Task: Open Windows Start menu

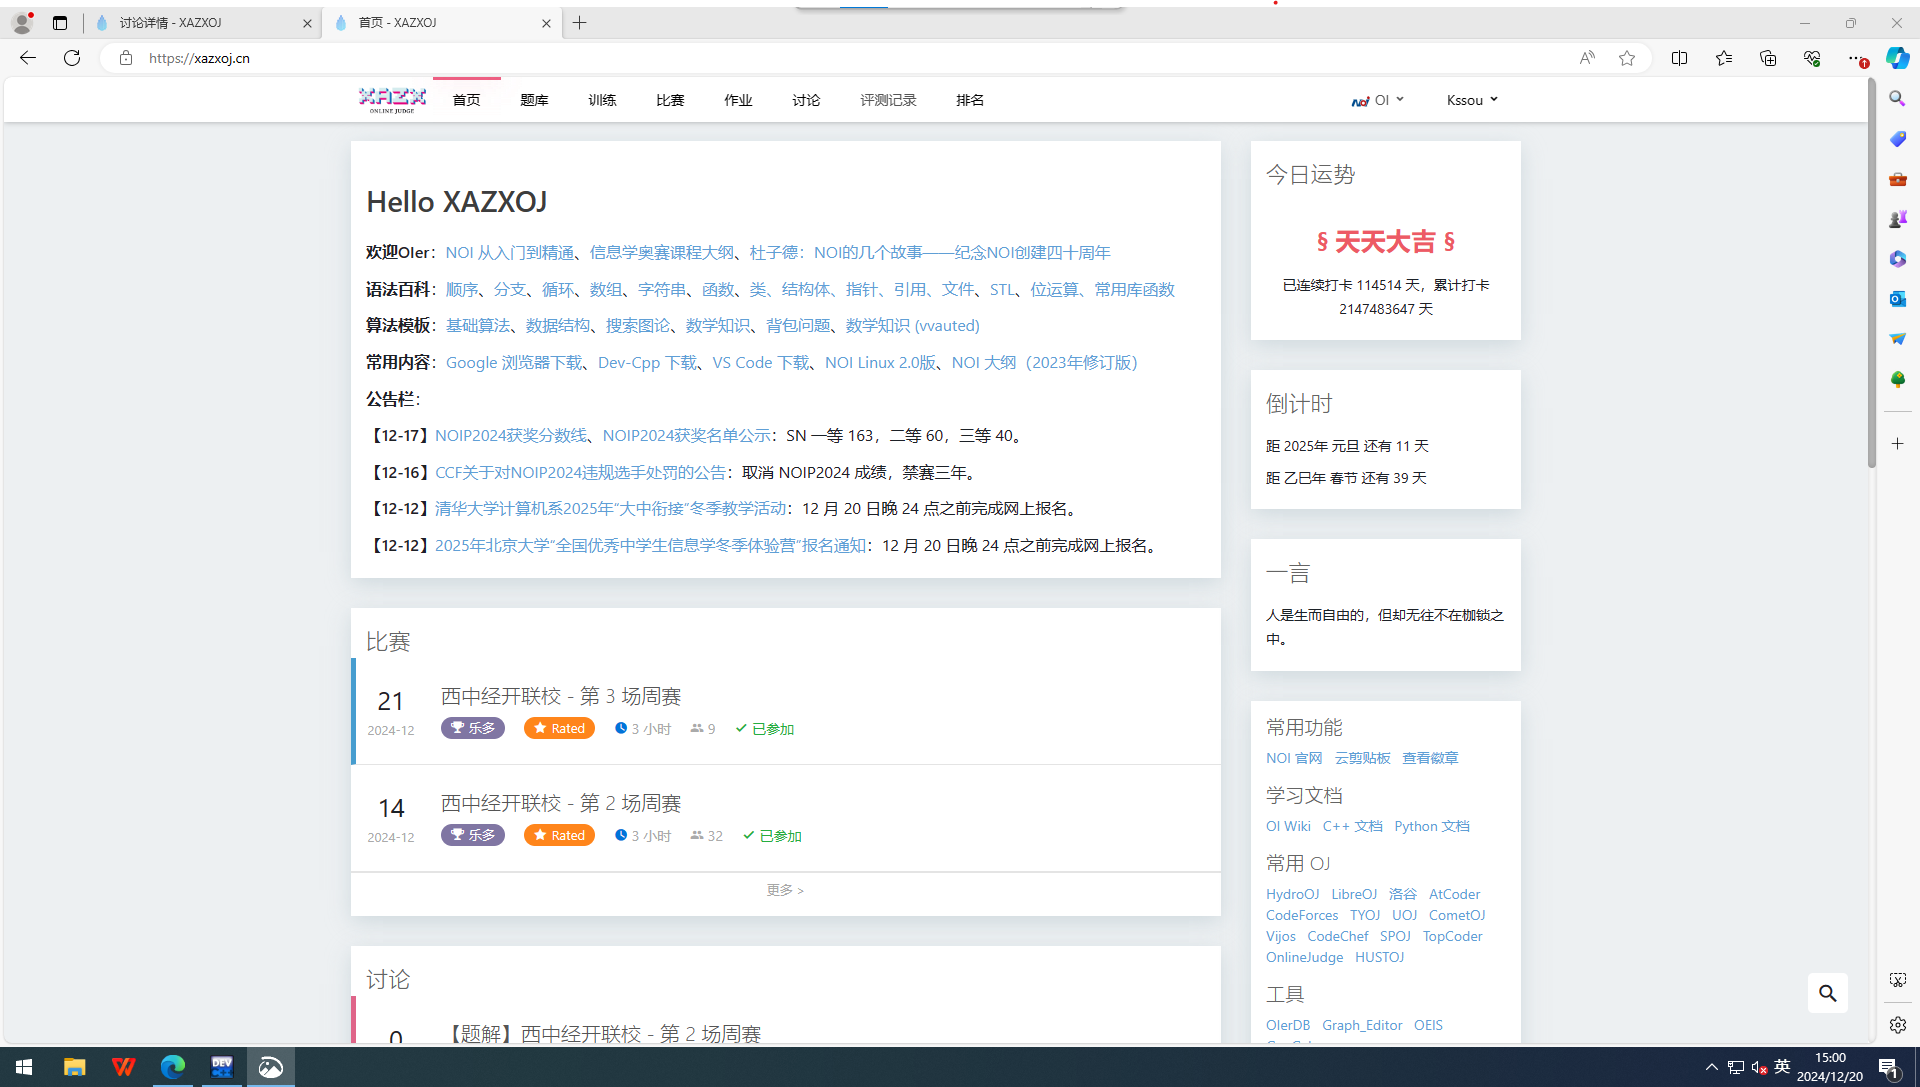Action: click(x=24, y=1067)
